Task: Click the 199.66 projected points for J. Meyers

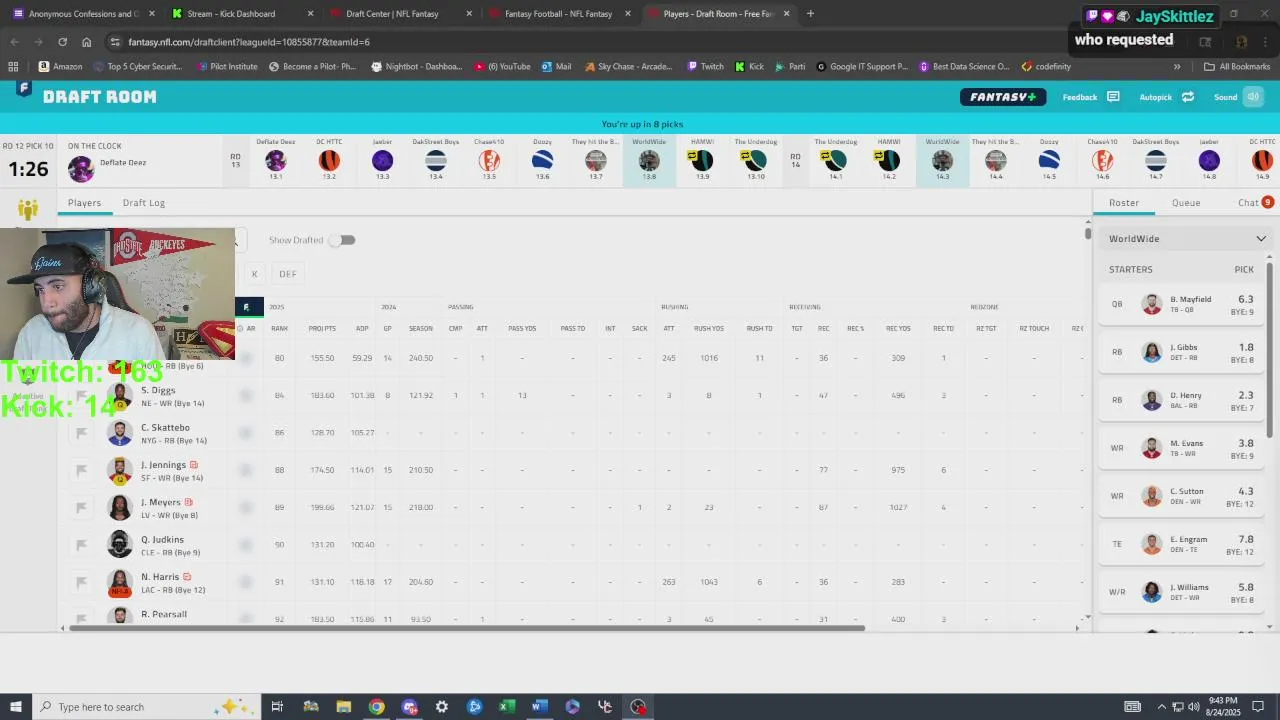Action: point(322,508)
